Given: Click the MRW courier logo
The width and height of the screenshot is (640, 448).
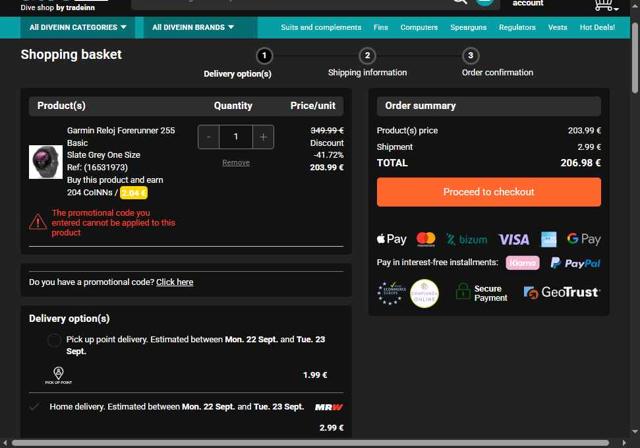Looking at the screenshot, I should click(x=329, y=407).
